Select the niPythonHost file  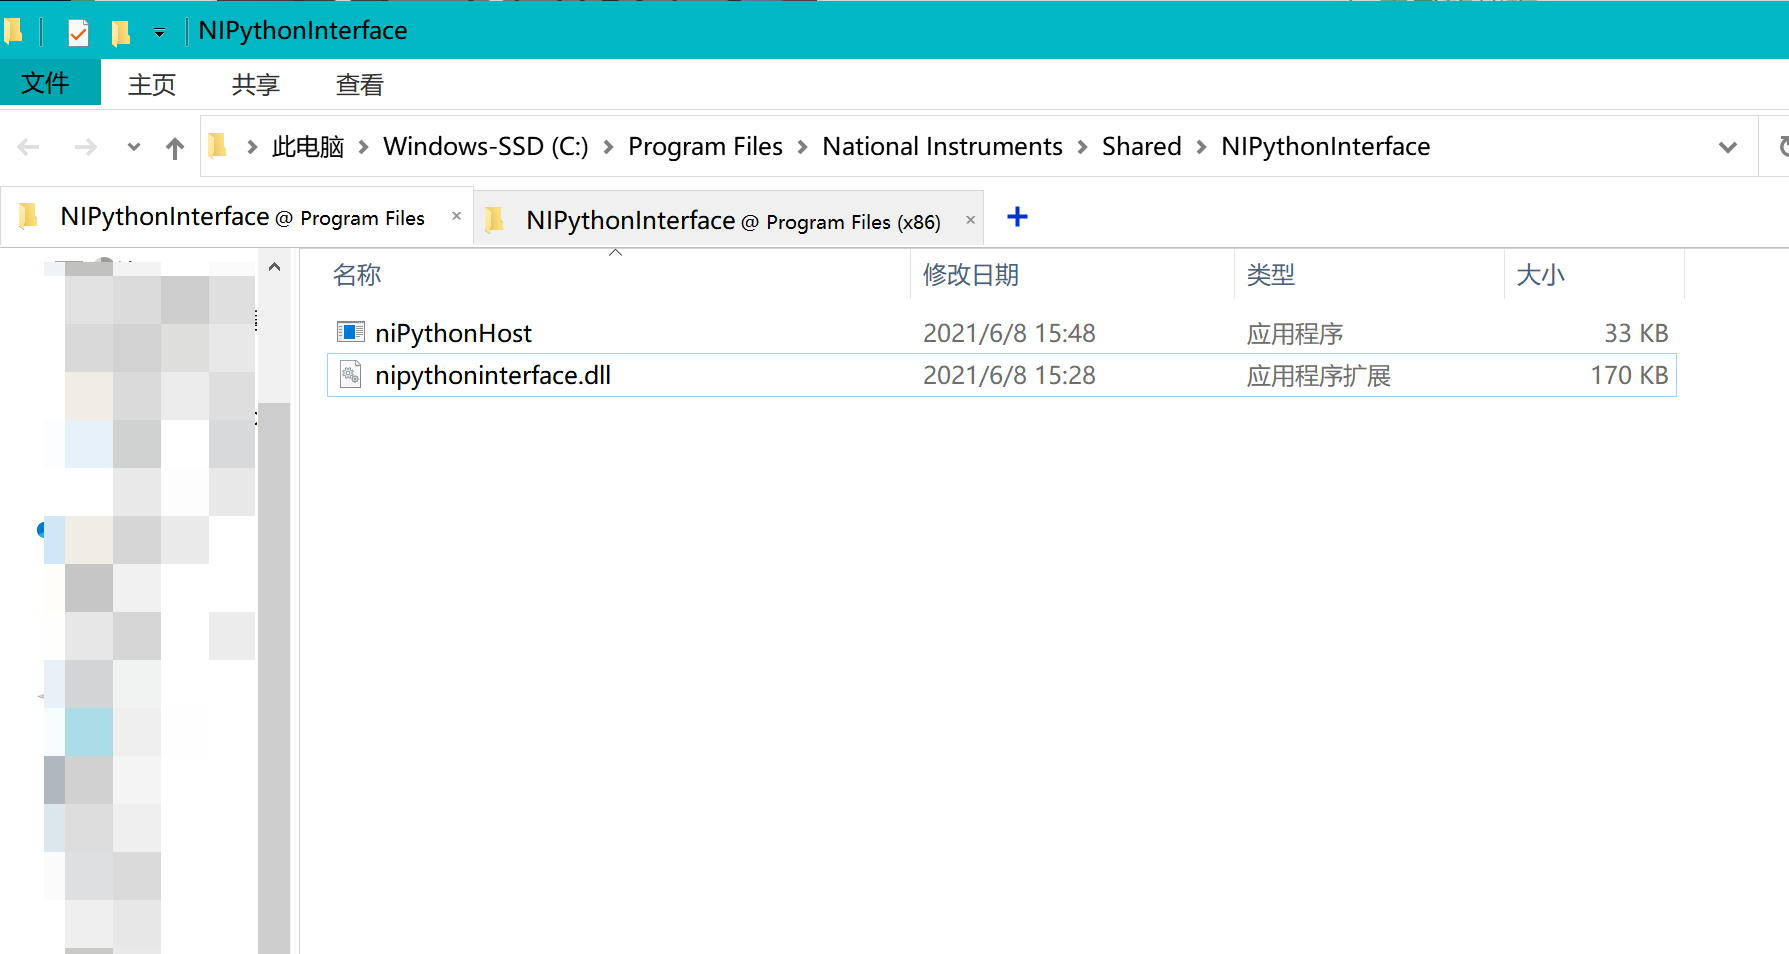[1001, 333]
